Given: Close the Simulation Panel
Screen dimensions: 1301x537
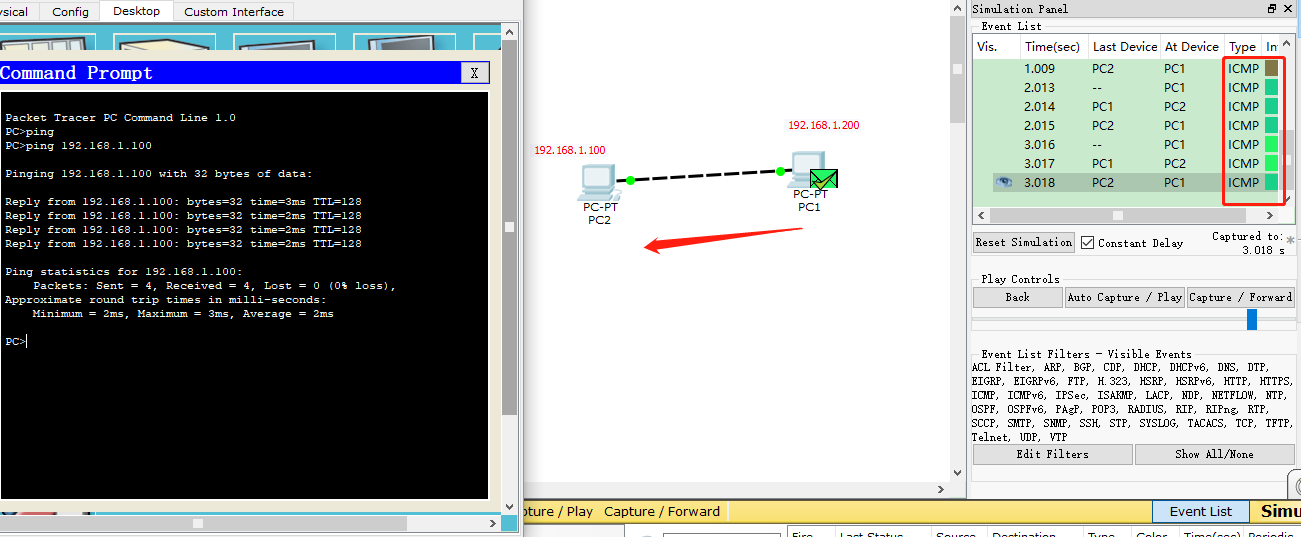Looking at the screenshot, I should (x=1287, y=8).
